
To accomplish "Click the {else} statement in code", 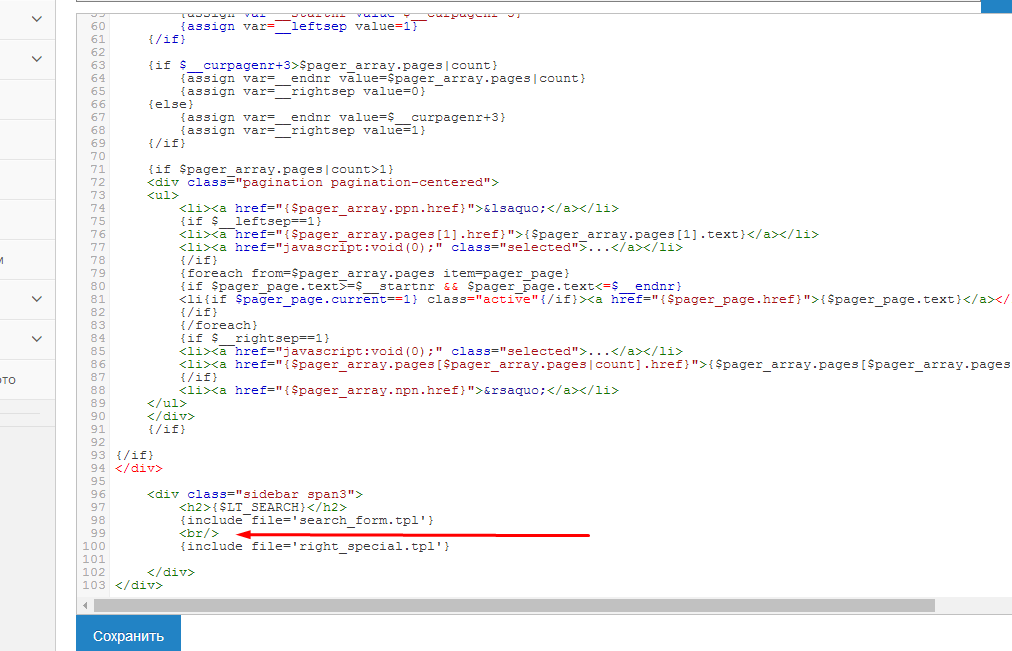I will pos(166,104).
